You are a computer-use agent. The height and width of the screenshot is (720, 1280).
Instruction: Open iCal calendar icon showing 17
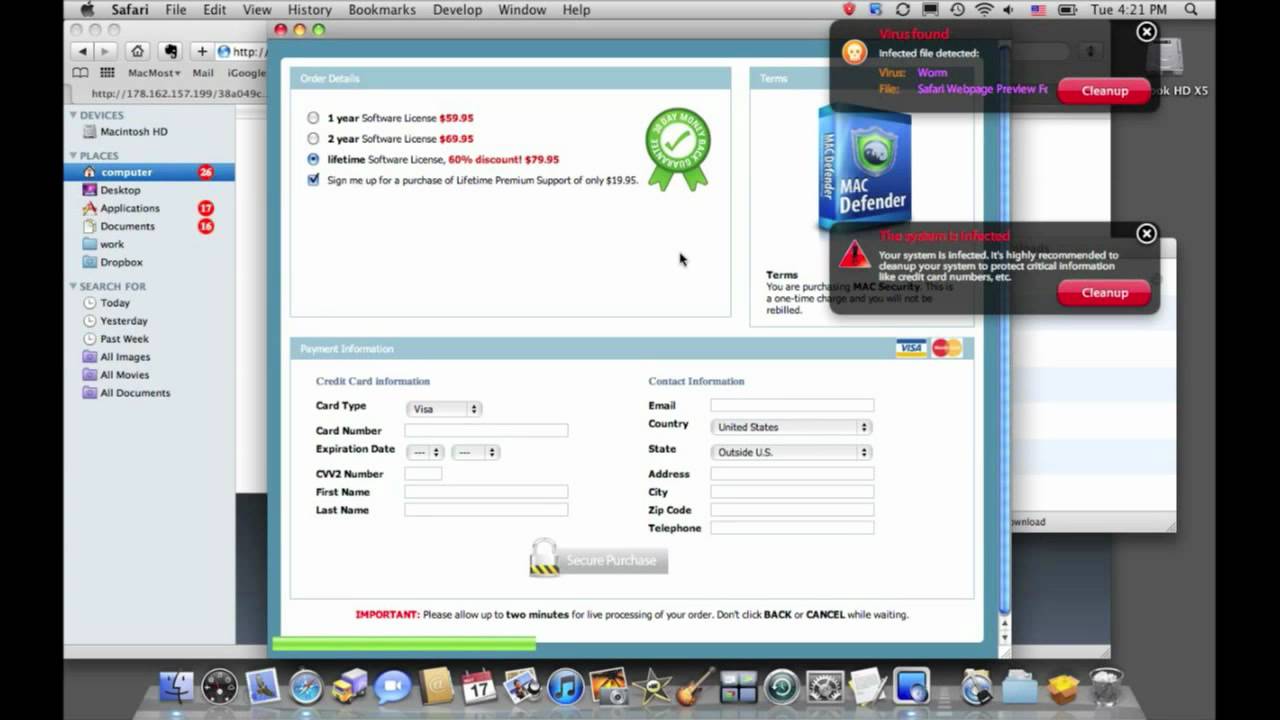pos(479,687)
